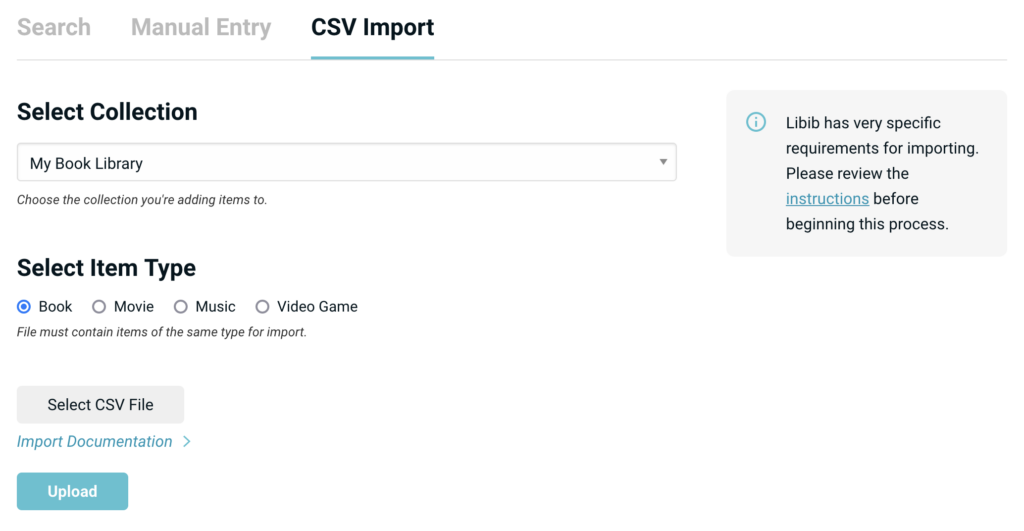Click the Select Item Type heading
This screenshot has width=1024, height=531.
(x=106, y=268)
